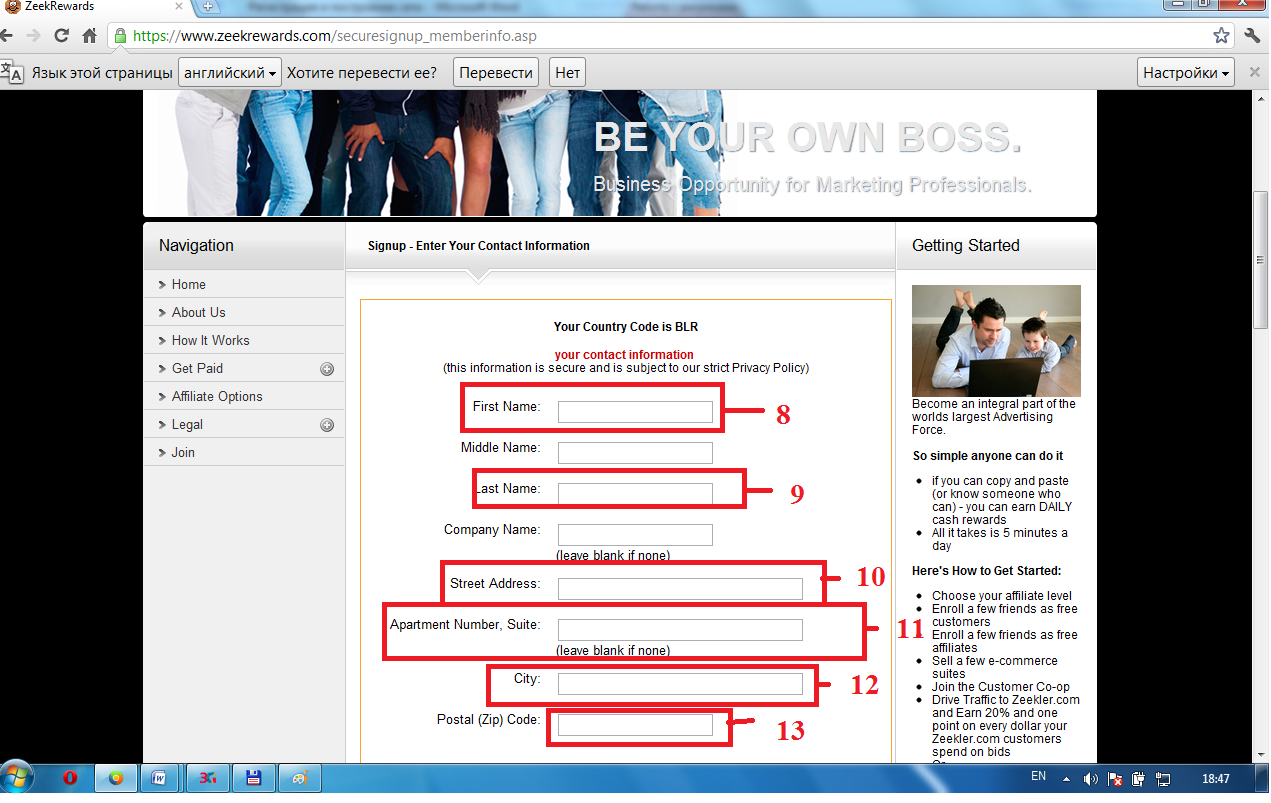1271x803 pixels.
Task: Select the ZeekRewards browser tab
Action: coord(95,7)
